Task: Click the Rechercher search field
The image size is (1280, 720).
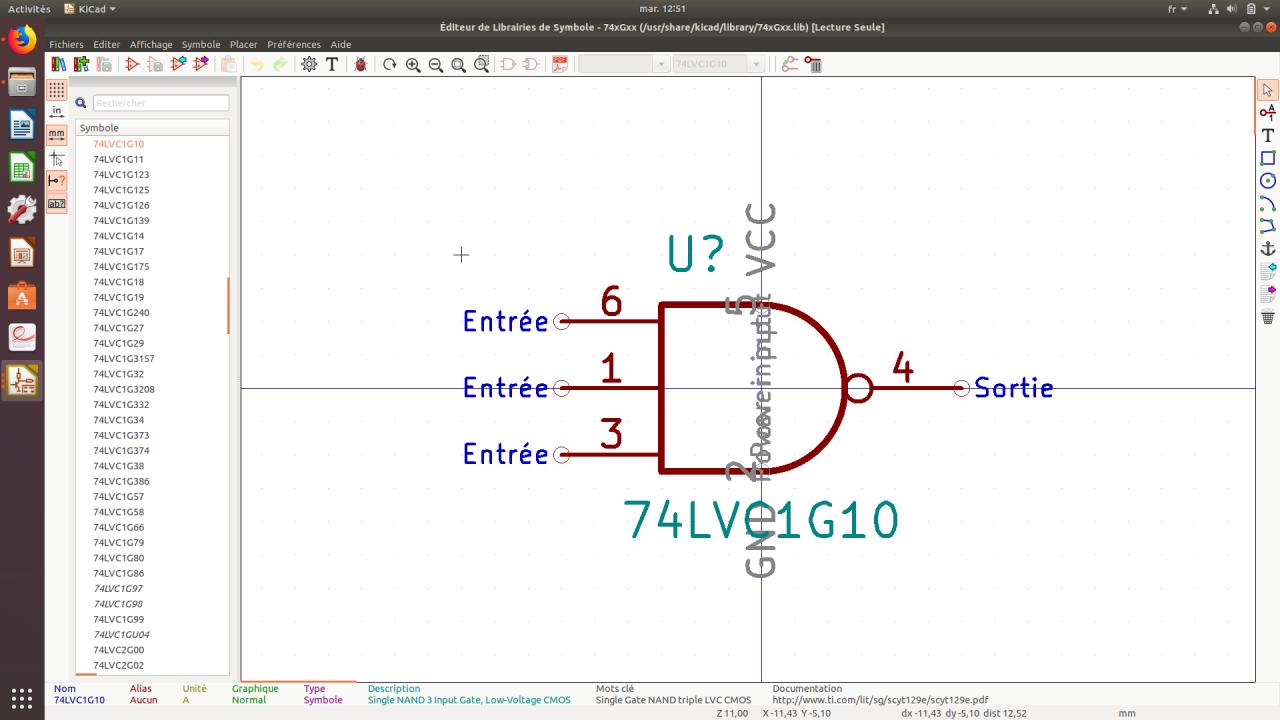Action: (x=161, y=103)
